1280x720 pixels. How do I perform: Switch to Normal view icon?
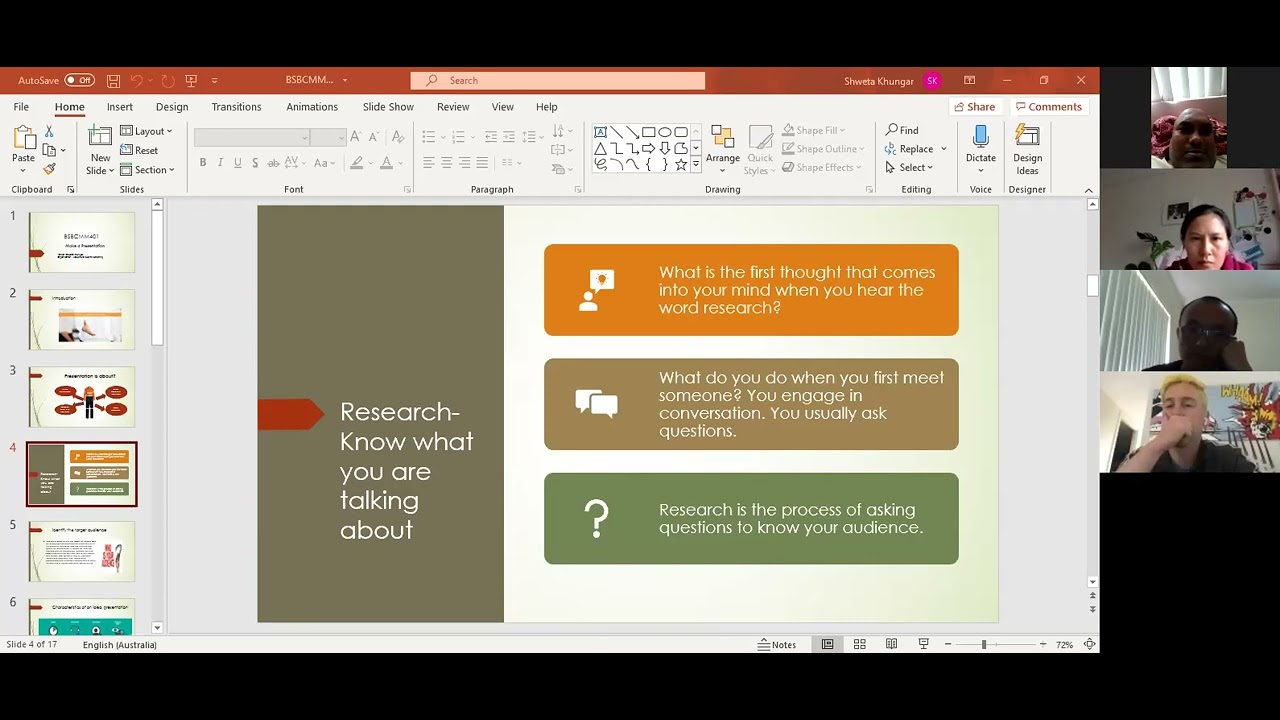pyautogui.click(x=827, y=645)
